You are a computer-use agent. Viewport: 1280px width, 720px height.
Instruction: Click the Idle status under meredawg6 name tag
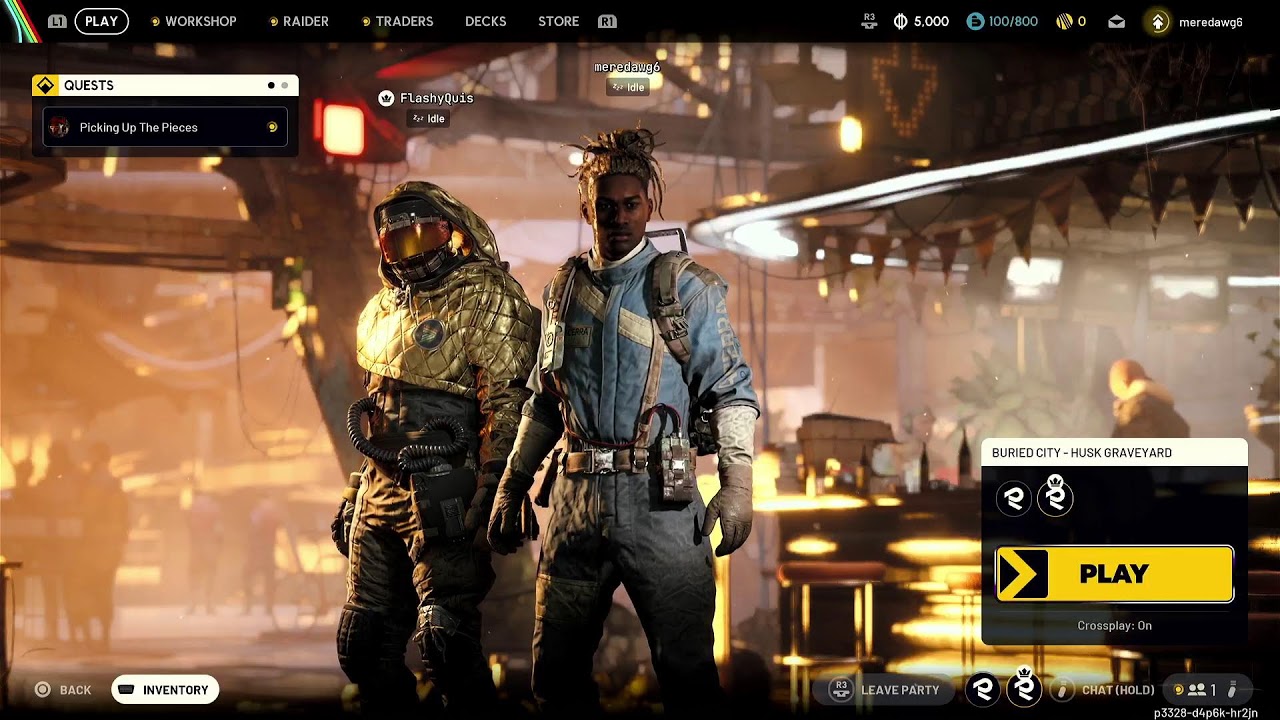coord(627,87)
